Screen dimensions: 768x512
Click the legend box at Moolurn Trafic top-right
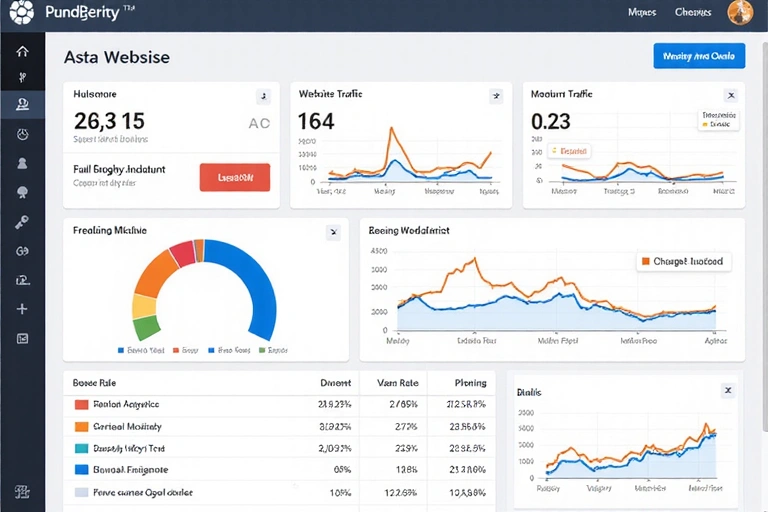719,120
